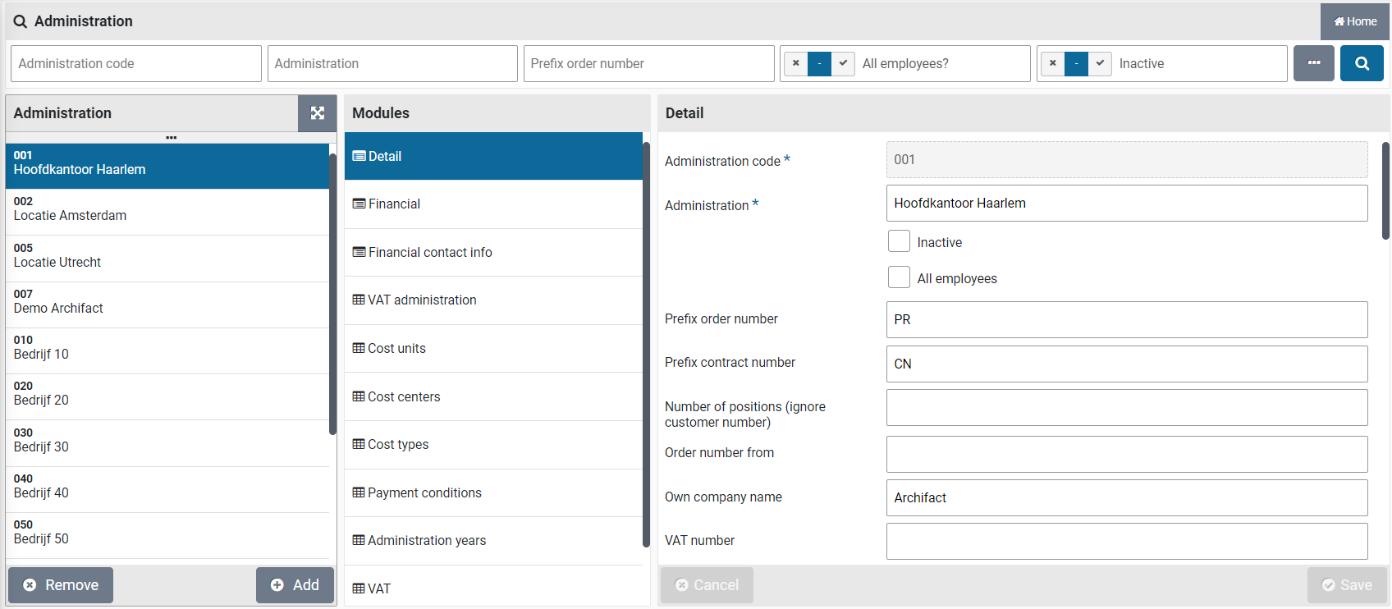Click the Administration code search field

point(136,63)
